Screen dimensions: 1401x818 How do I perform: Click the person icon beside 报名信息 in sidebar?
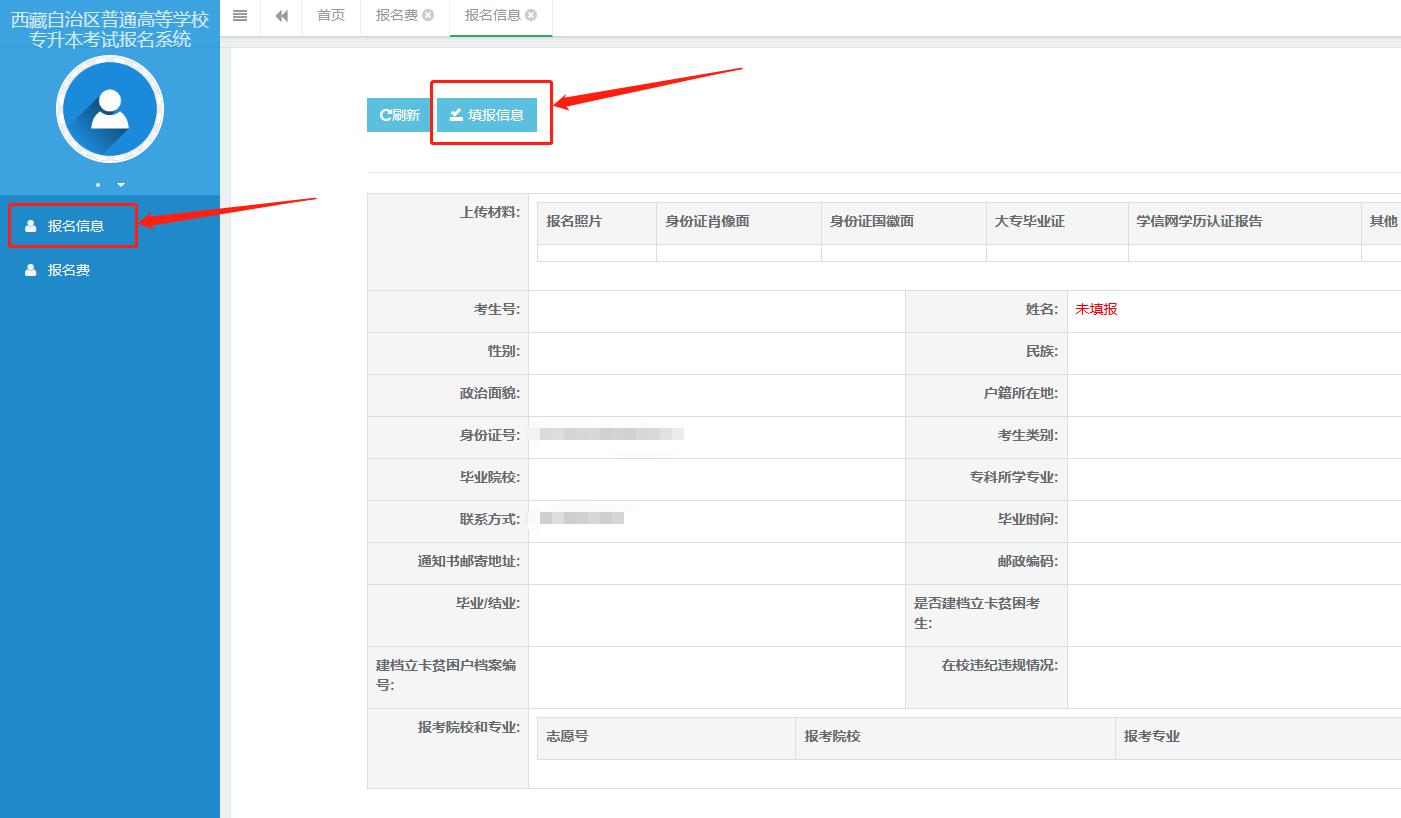(x=31, y=226)
